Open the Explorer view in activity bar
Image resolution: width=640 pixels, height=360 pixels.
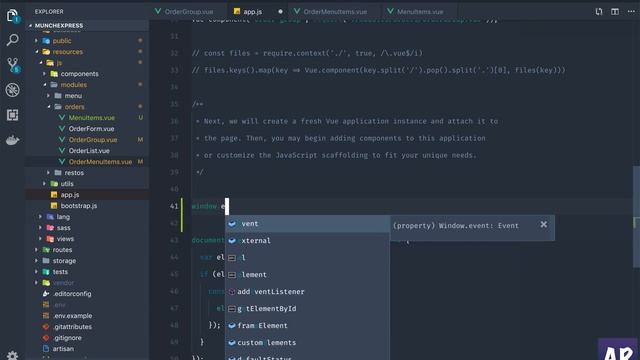coord(13,16)
